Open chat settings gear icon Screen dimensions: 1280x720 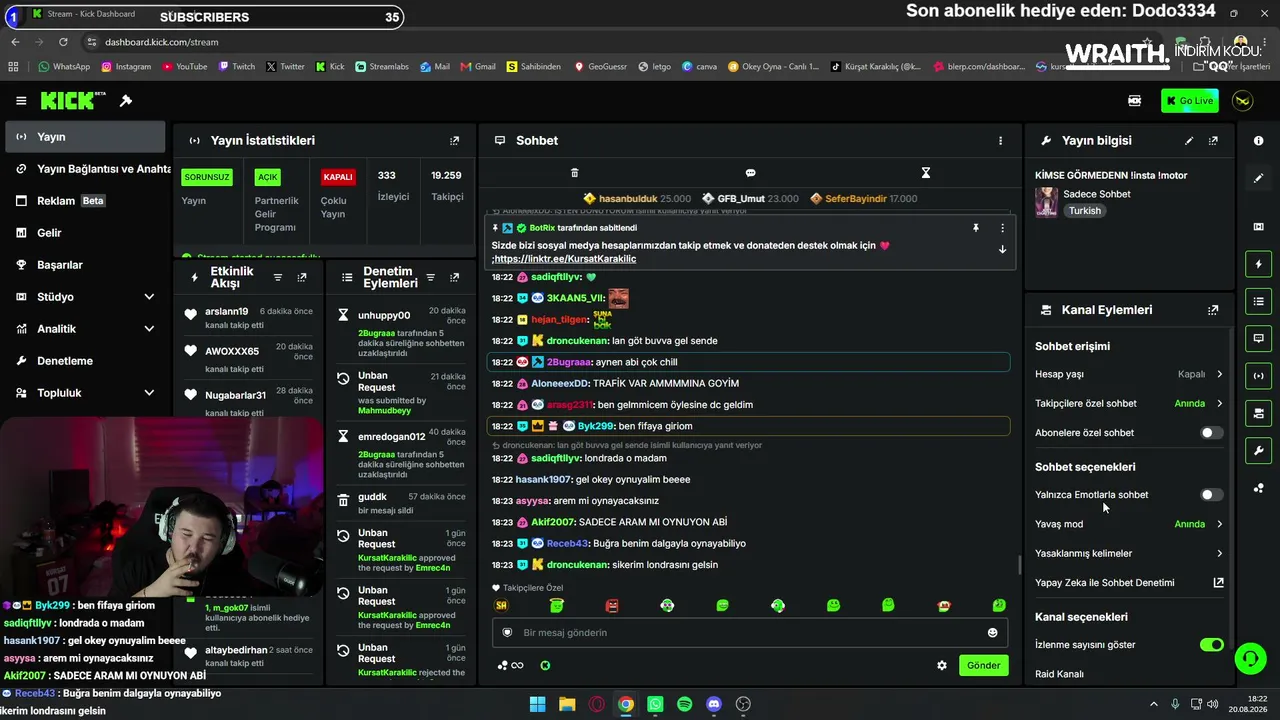pos(942,665)
